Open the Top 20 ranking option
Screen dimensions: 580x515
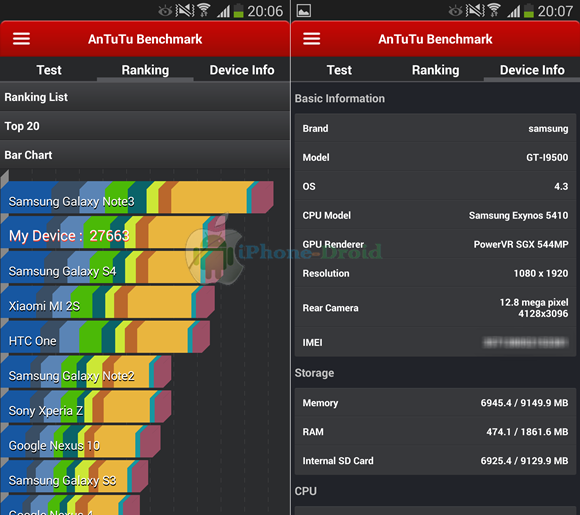coord(145,126)
